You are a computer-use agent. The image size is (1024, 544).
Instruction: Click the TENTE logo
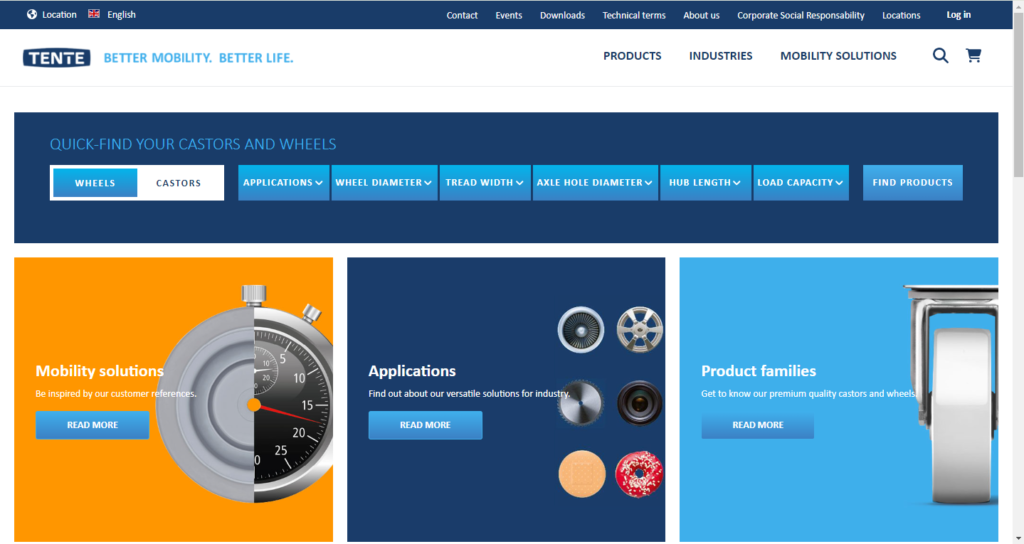click(x=57, y=58)
